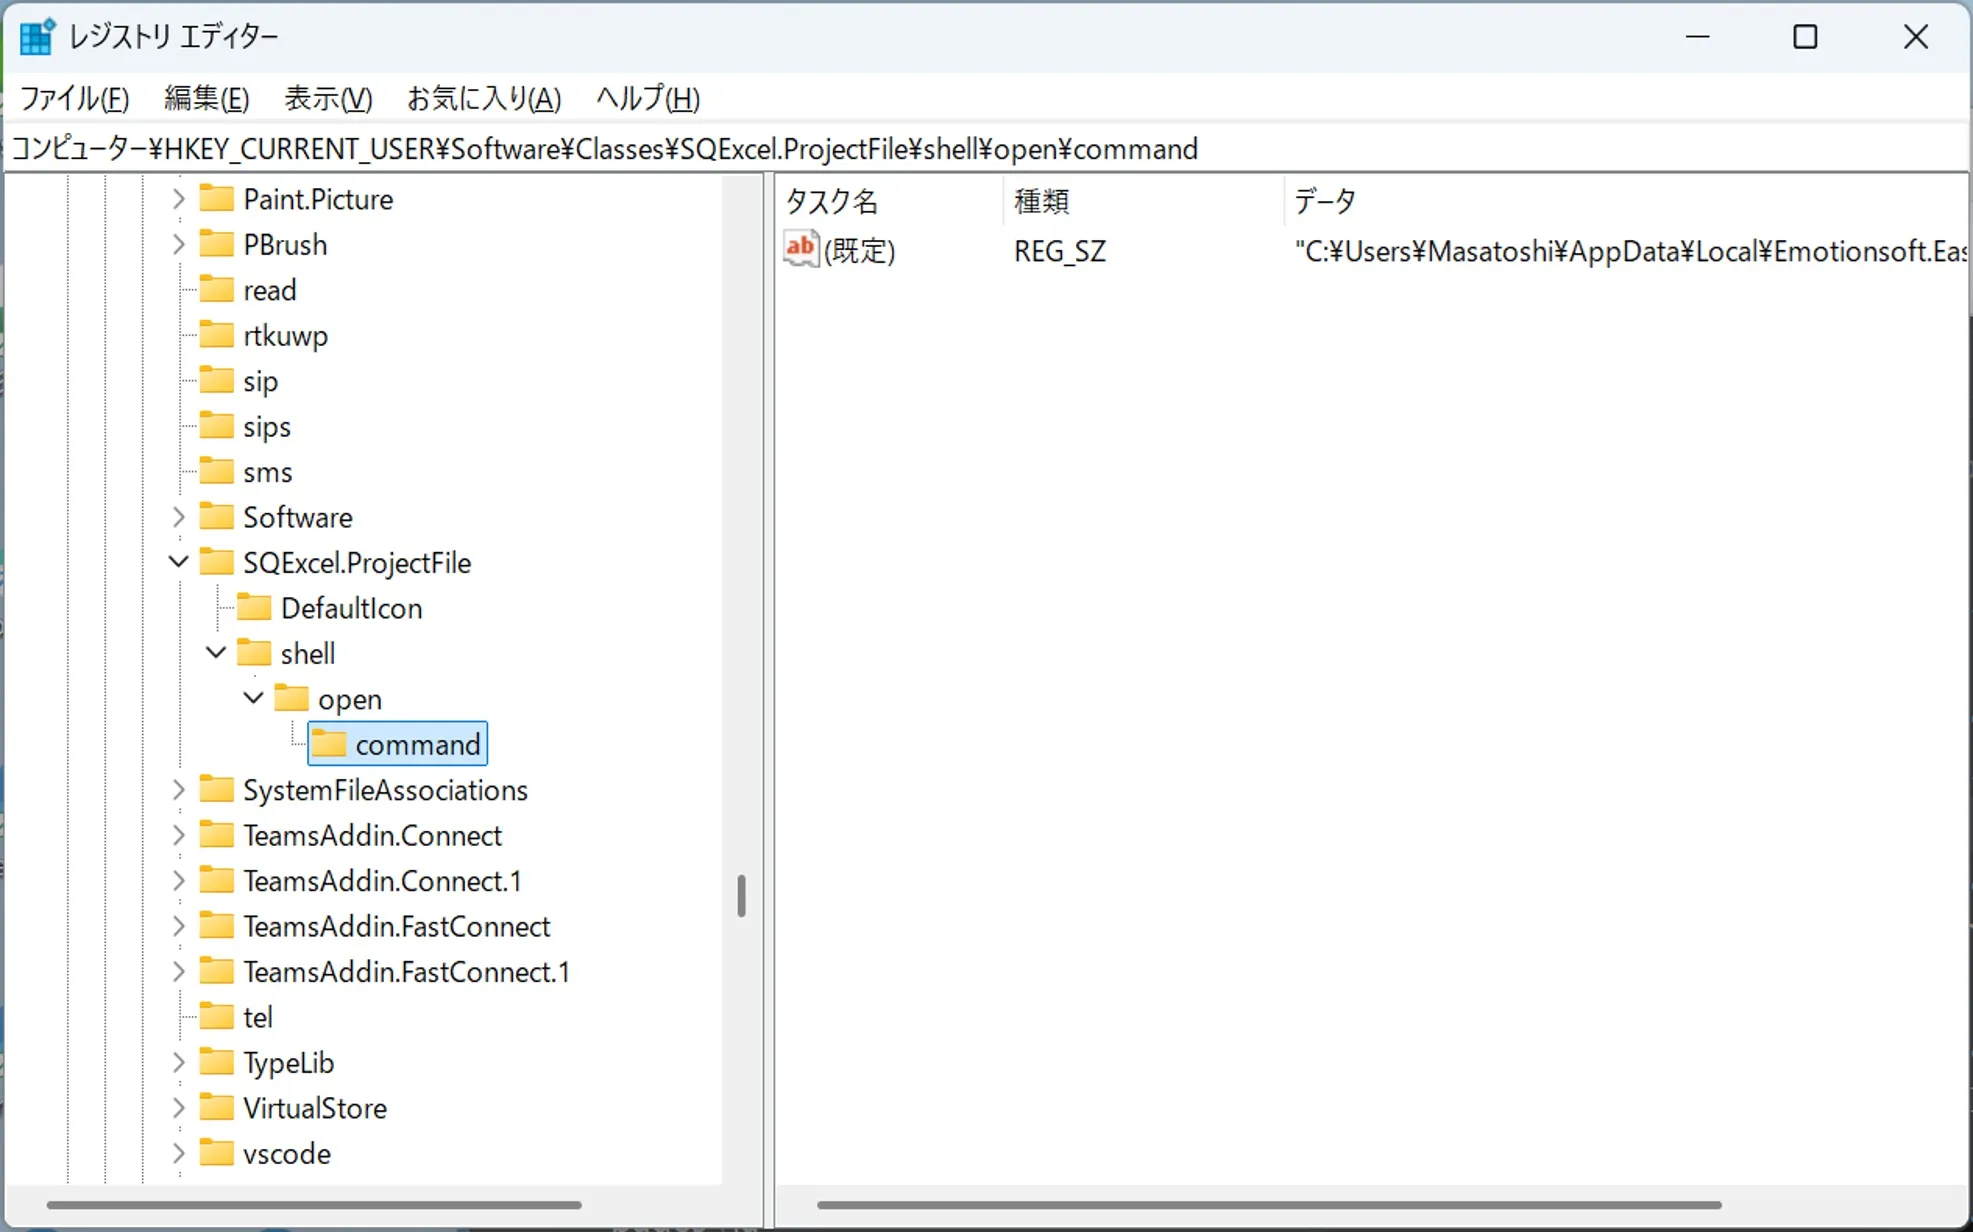Expand the Paint.Picture key
The width and height of the screenshot is (1973, 1232).
coord(179,198)
